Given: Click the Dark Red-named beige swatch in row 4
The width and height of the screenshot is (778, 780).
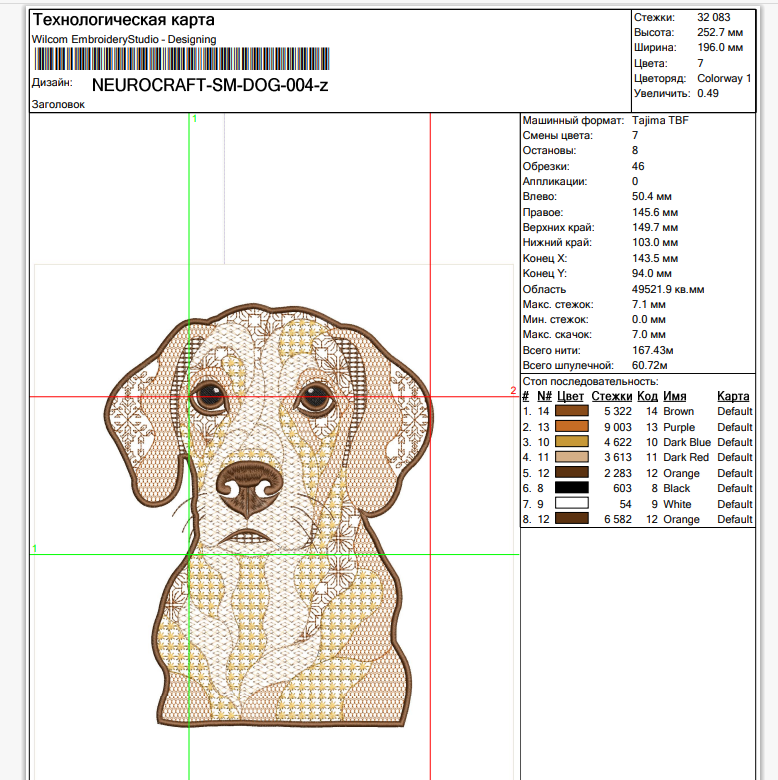Looking at the screenshot, I should (572, 457).
